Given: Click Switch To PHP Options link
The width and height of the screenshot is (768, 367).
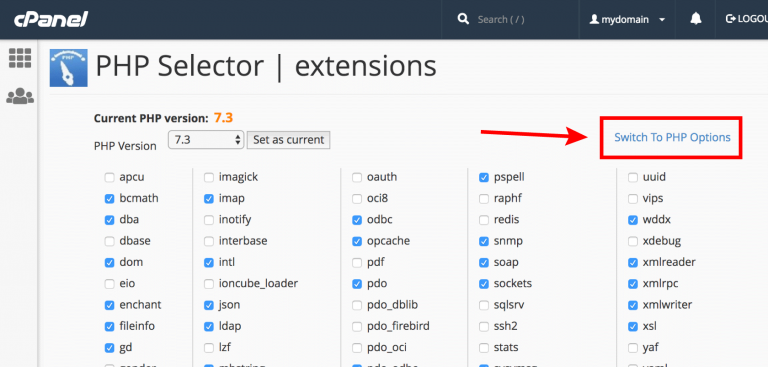Looking at the screenshot, I should point(672,137).
